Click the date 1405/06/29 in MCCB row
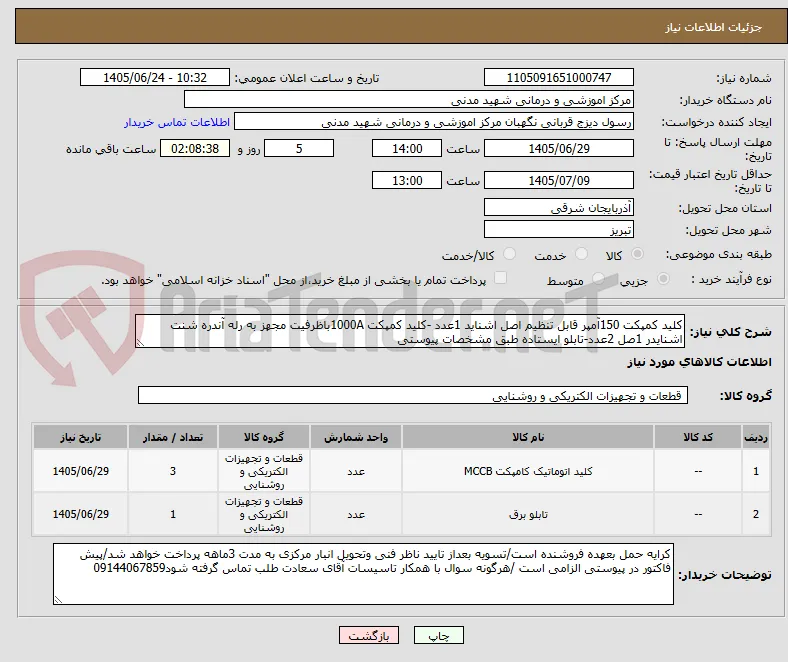 click(80, 471)
